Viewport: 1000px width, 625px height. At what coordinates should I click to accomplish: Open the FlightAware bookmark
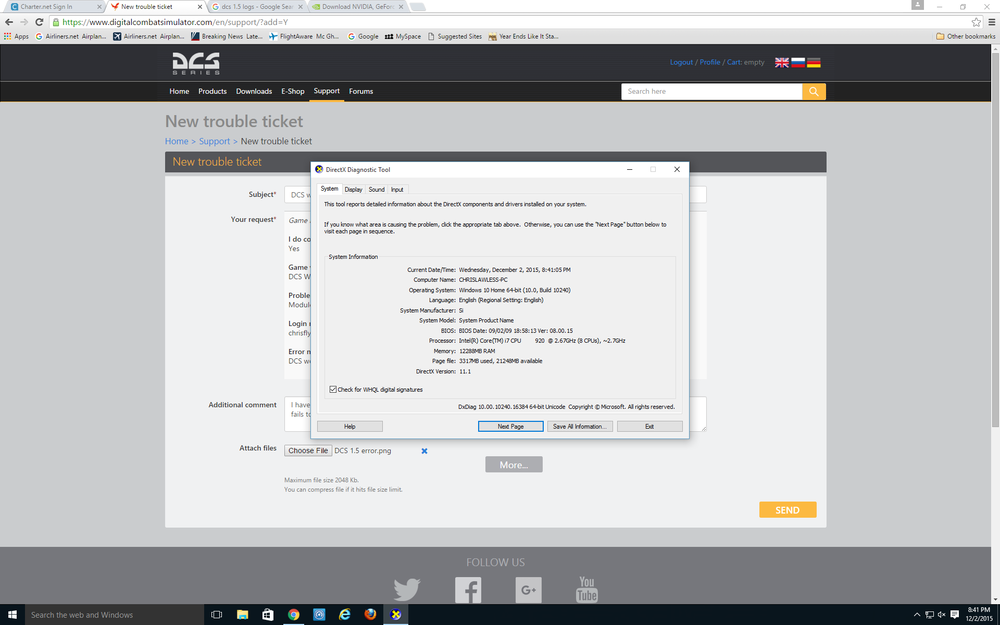coord(304,36)
